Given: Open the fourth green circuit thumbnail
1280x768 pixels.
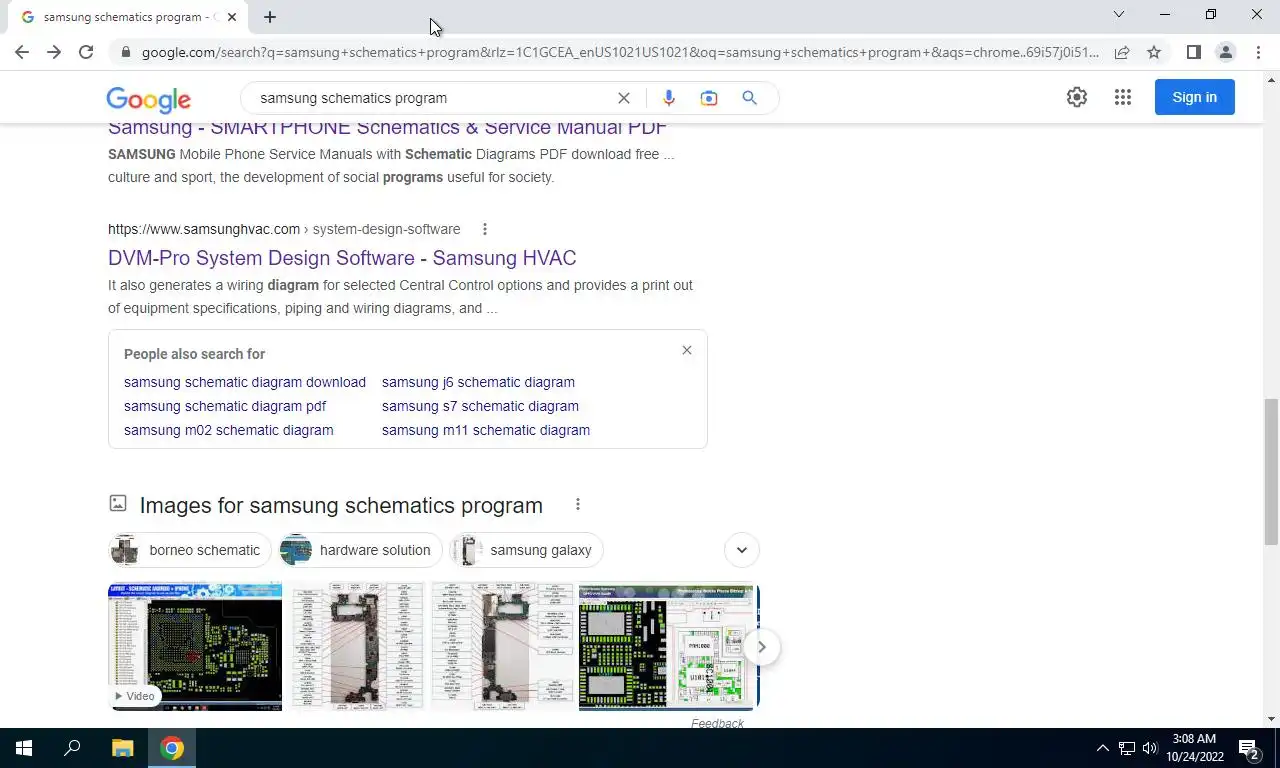Looking at the screenshot, I should click(x=666, y=646).
